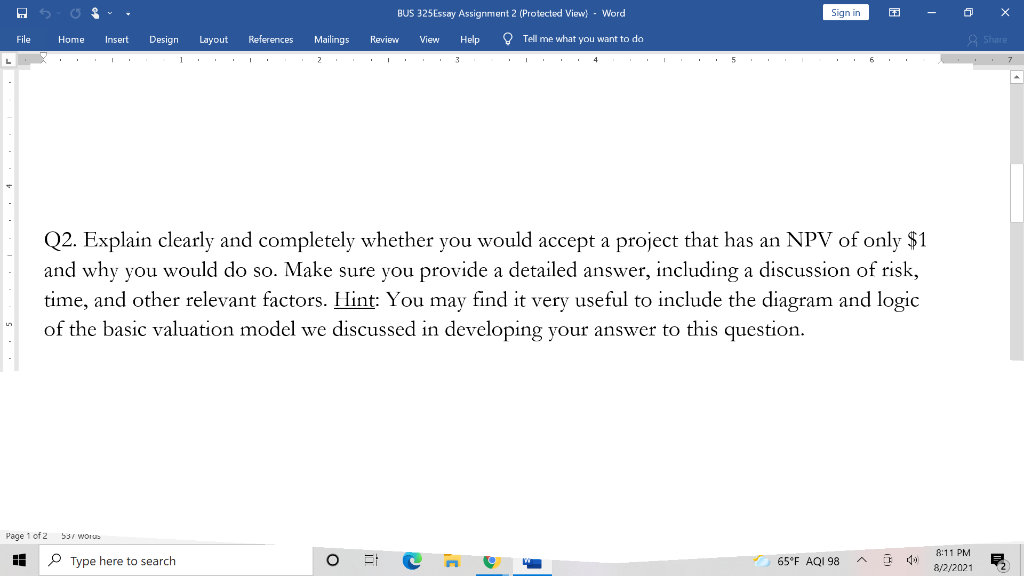Open Task View from the taskbar

coord(372,562)
